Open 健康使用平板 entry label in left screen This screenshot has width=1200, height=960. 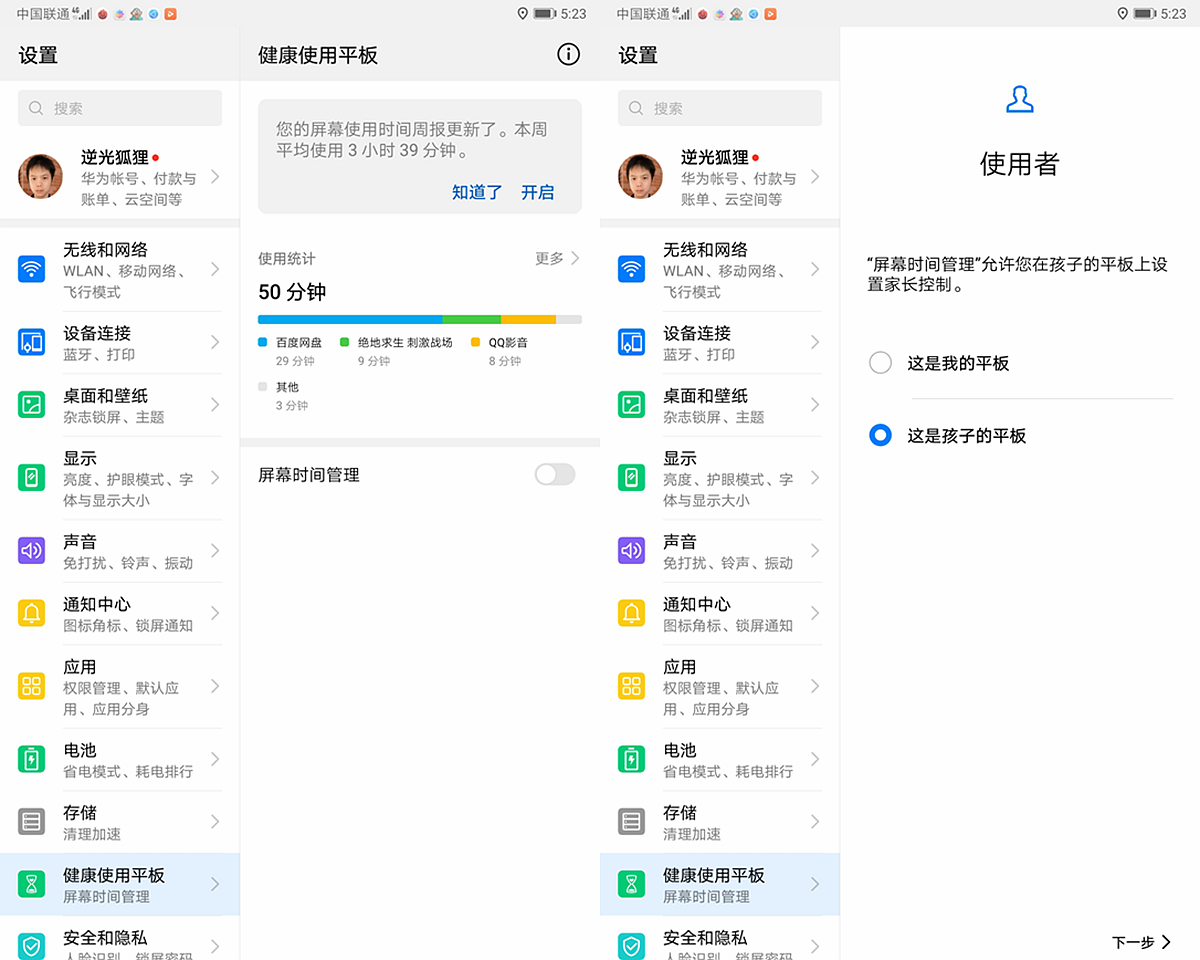113,875
